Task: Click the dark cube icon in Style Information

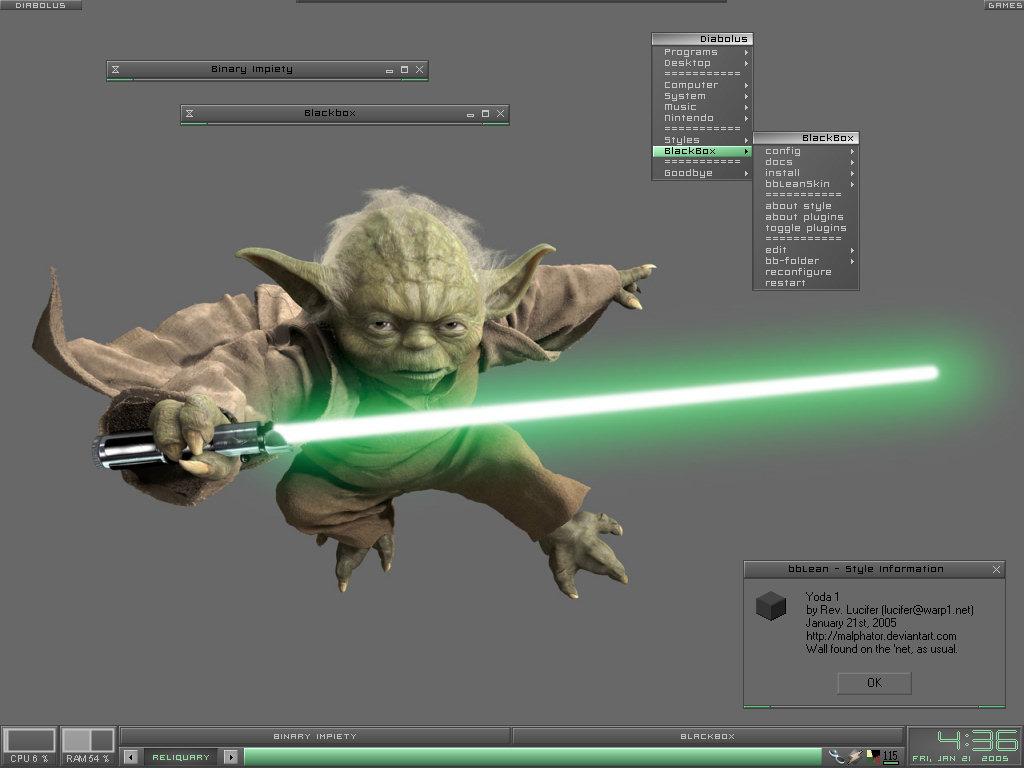Action: 771,605
